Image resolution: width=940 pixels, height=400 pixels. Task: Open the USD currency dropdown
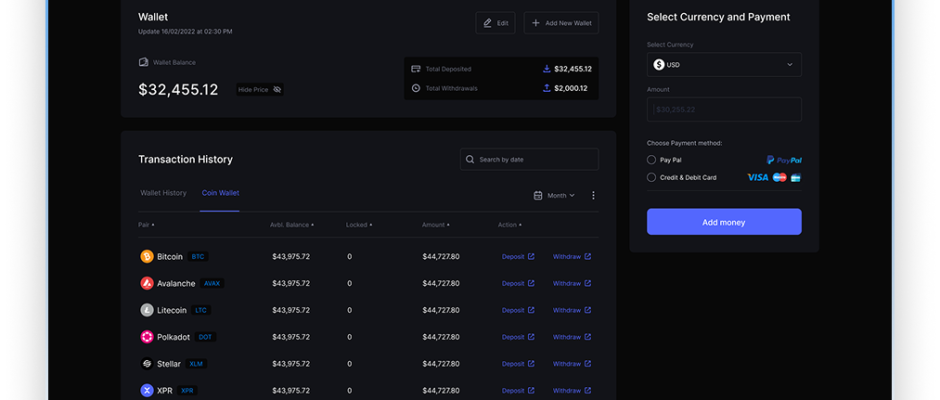pos(724,65)
